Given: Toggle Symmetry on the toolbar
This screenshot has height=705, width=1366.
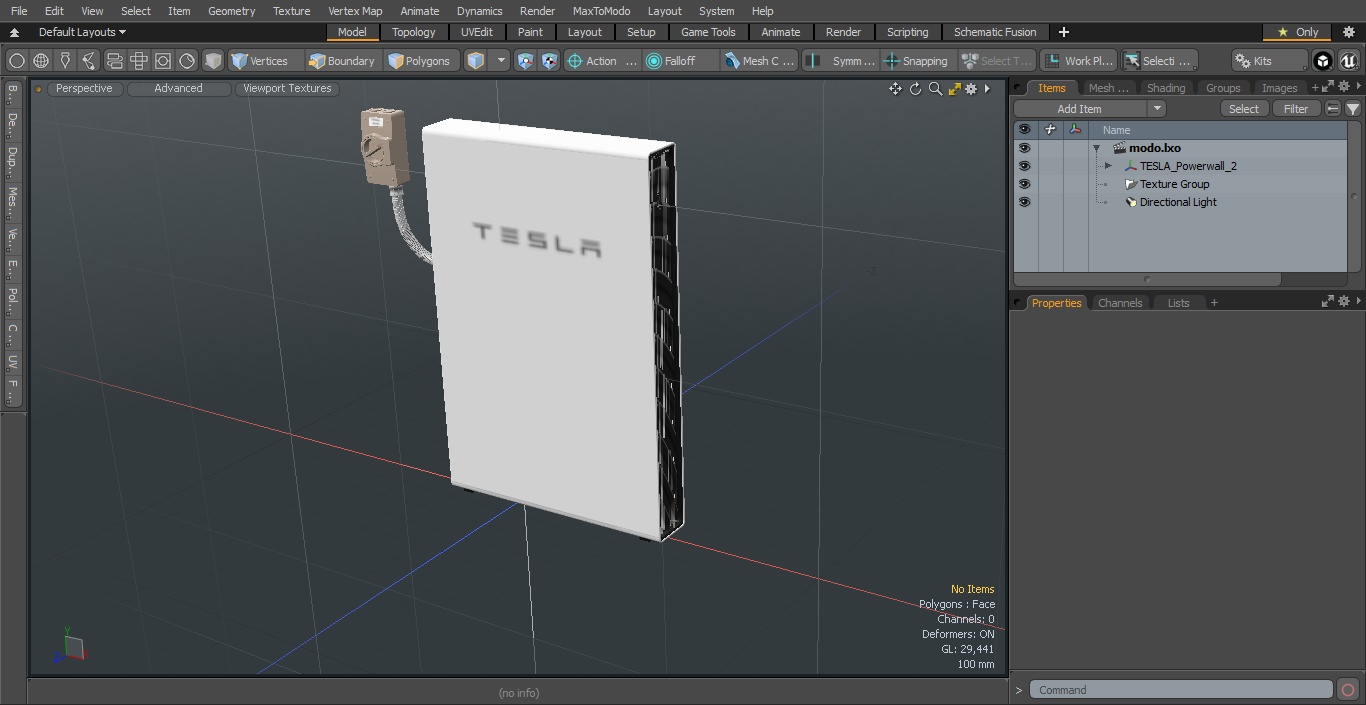Looking at the screenshot, I should pyautogui.click(x=841, y=61).
